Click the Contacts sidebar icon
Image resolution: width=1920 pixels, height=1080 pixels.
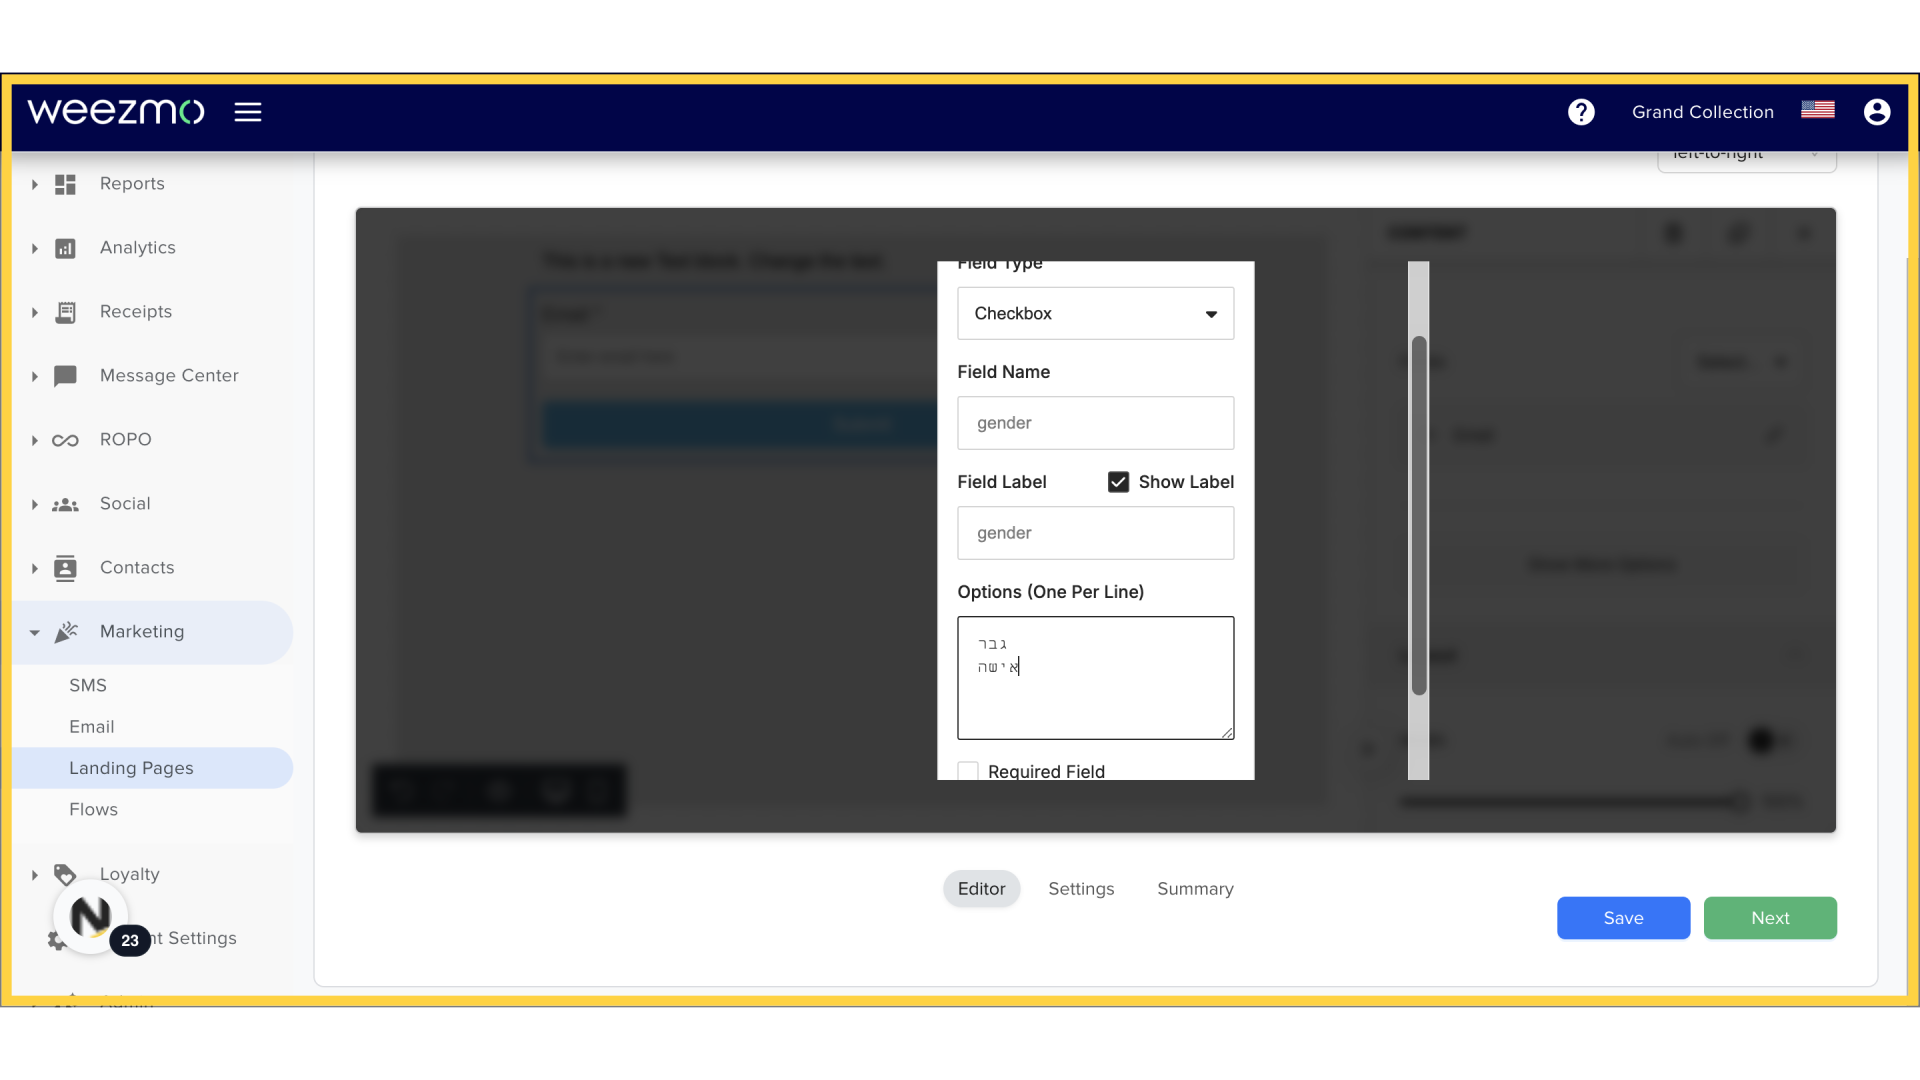click(x=65, y=567)
